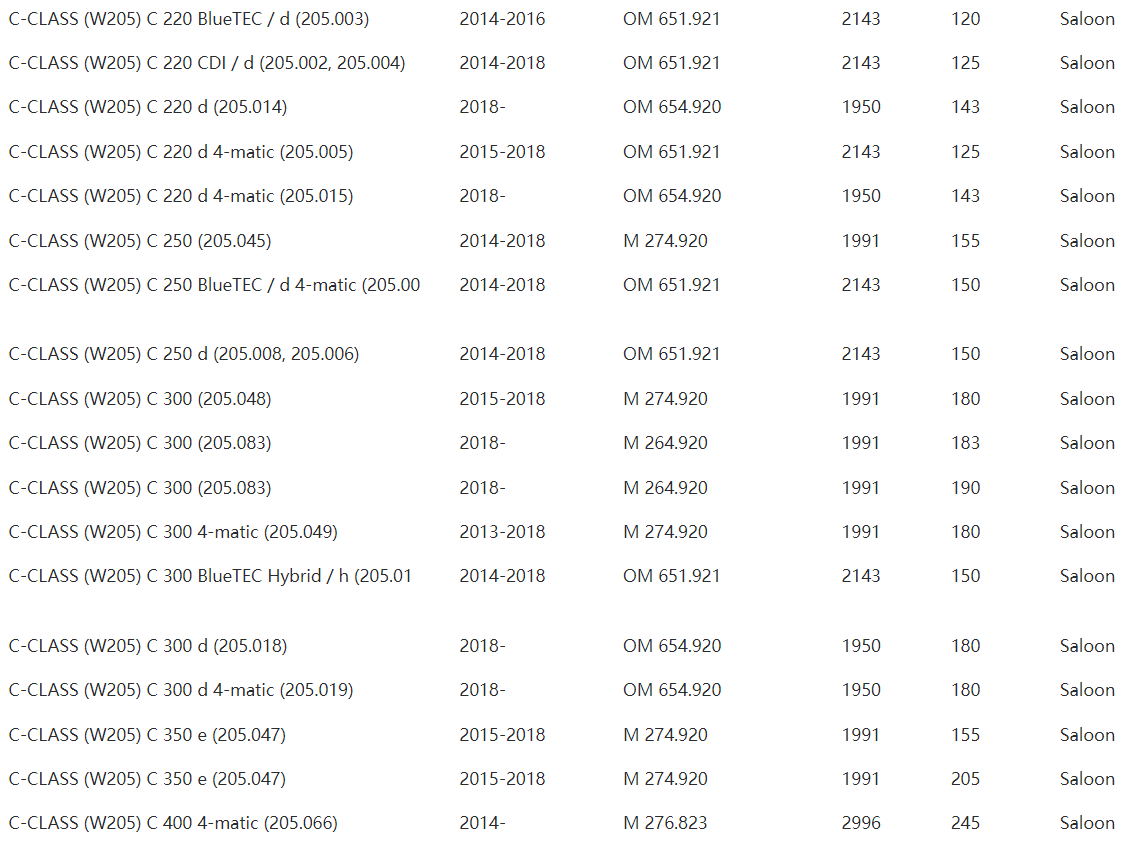Click the C 300 d (205.018) model name
The image size is (1134, 841).
148,646
